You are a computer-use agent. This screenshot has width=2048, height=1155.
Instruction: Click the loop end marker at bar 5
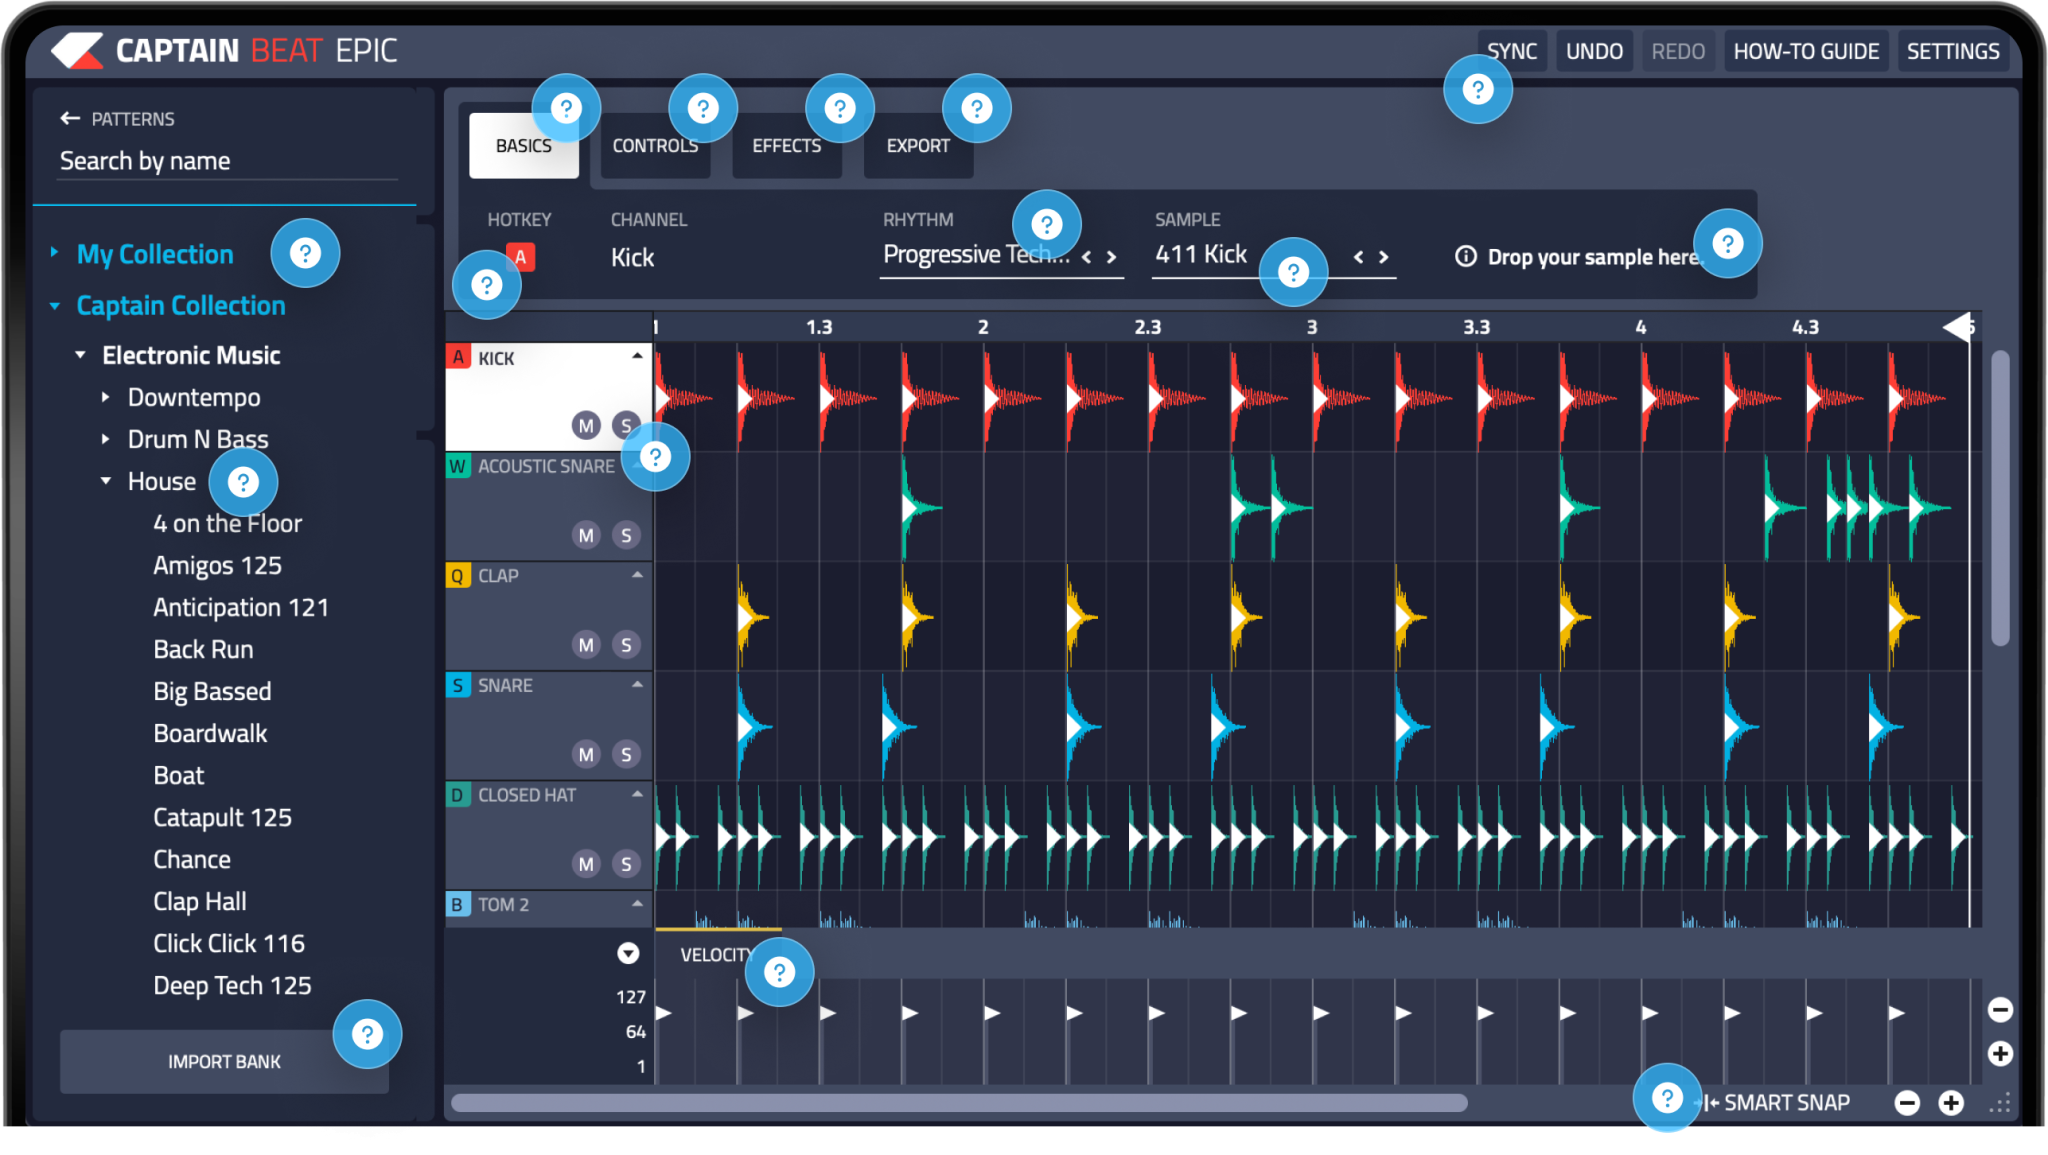tap(1958, 326)
